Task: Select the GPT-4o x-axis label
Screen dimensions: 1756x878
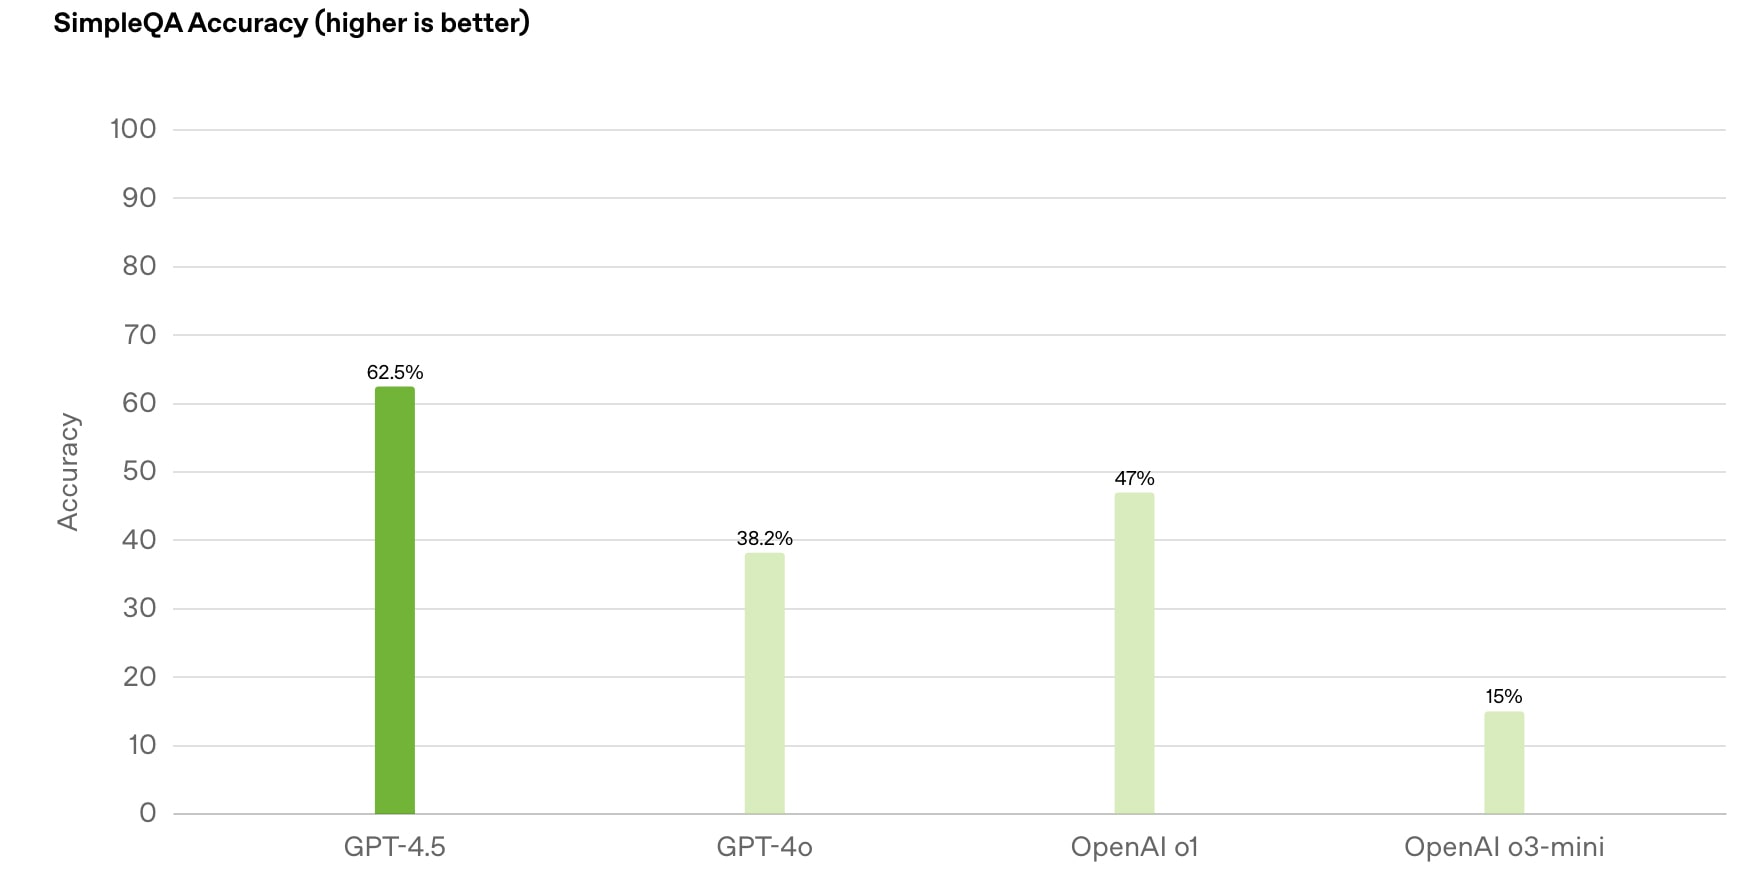Action: pyautogui.click(x=764, y=847)
